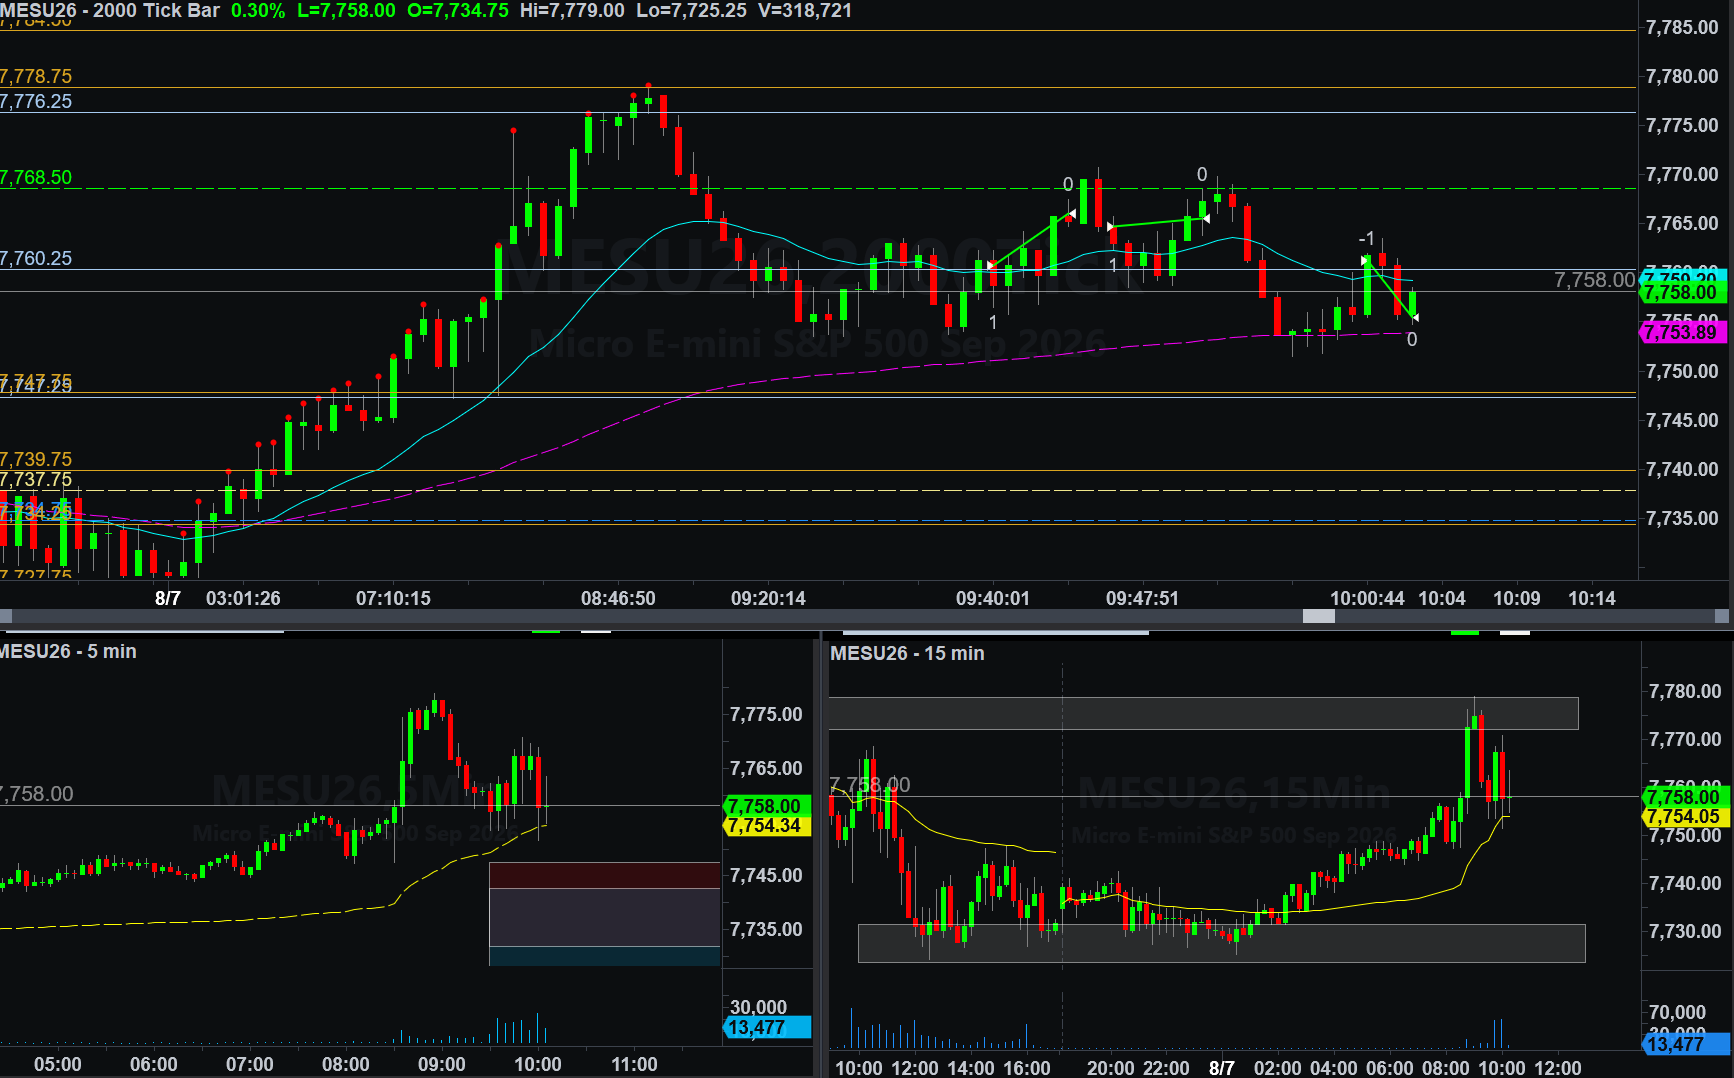Select the green 7,768.50 dashed level label

coord(36,178)
